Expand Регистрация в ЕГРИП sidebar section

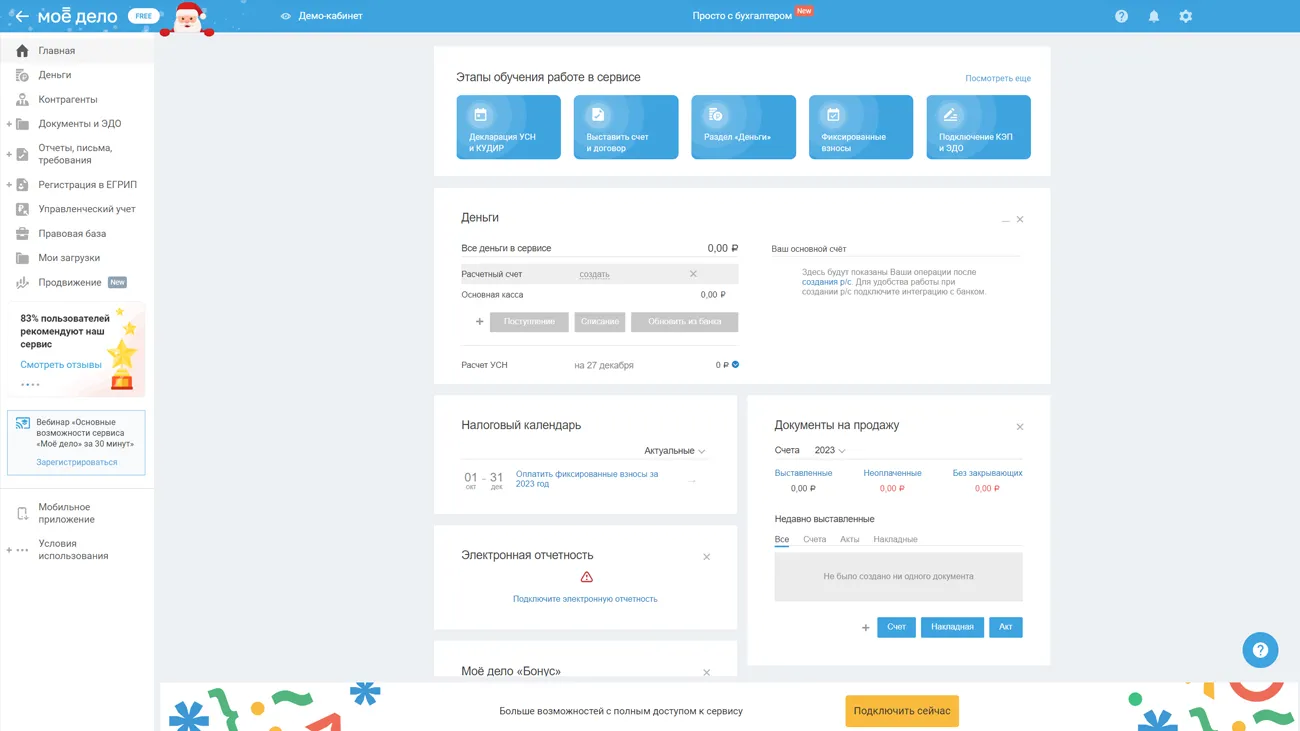coord(10,185)
